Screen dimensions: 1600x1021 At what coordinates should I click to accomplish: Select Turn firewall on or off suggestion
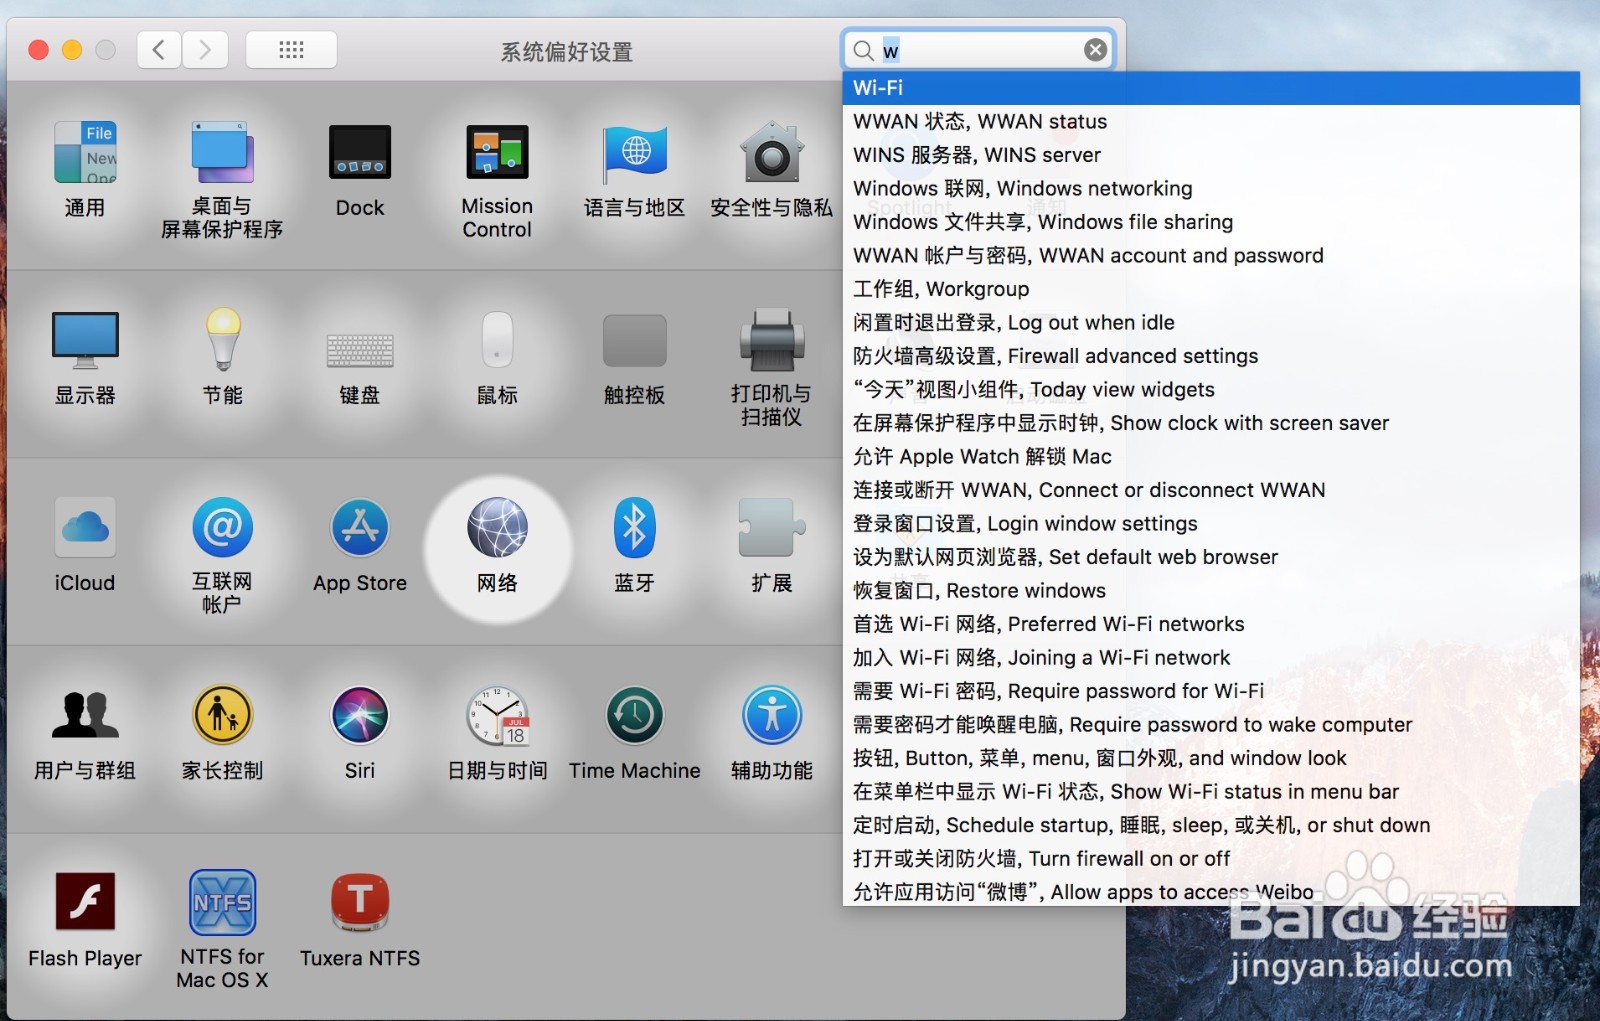click(x=1211, y=858)
